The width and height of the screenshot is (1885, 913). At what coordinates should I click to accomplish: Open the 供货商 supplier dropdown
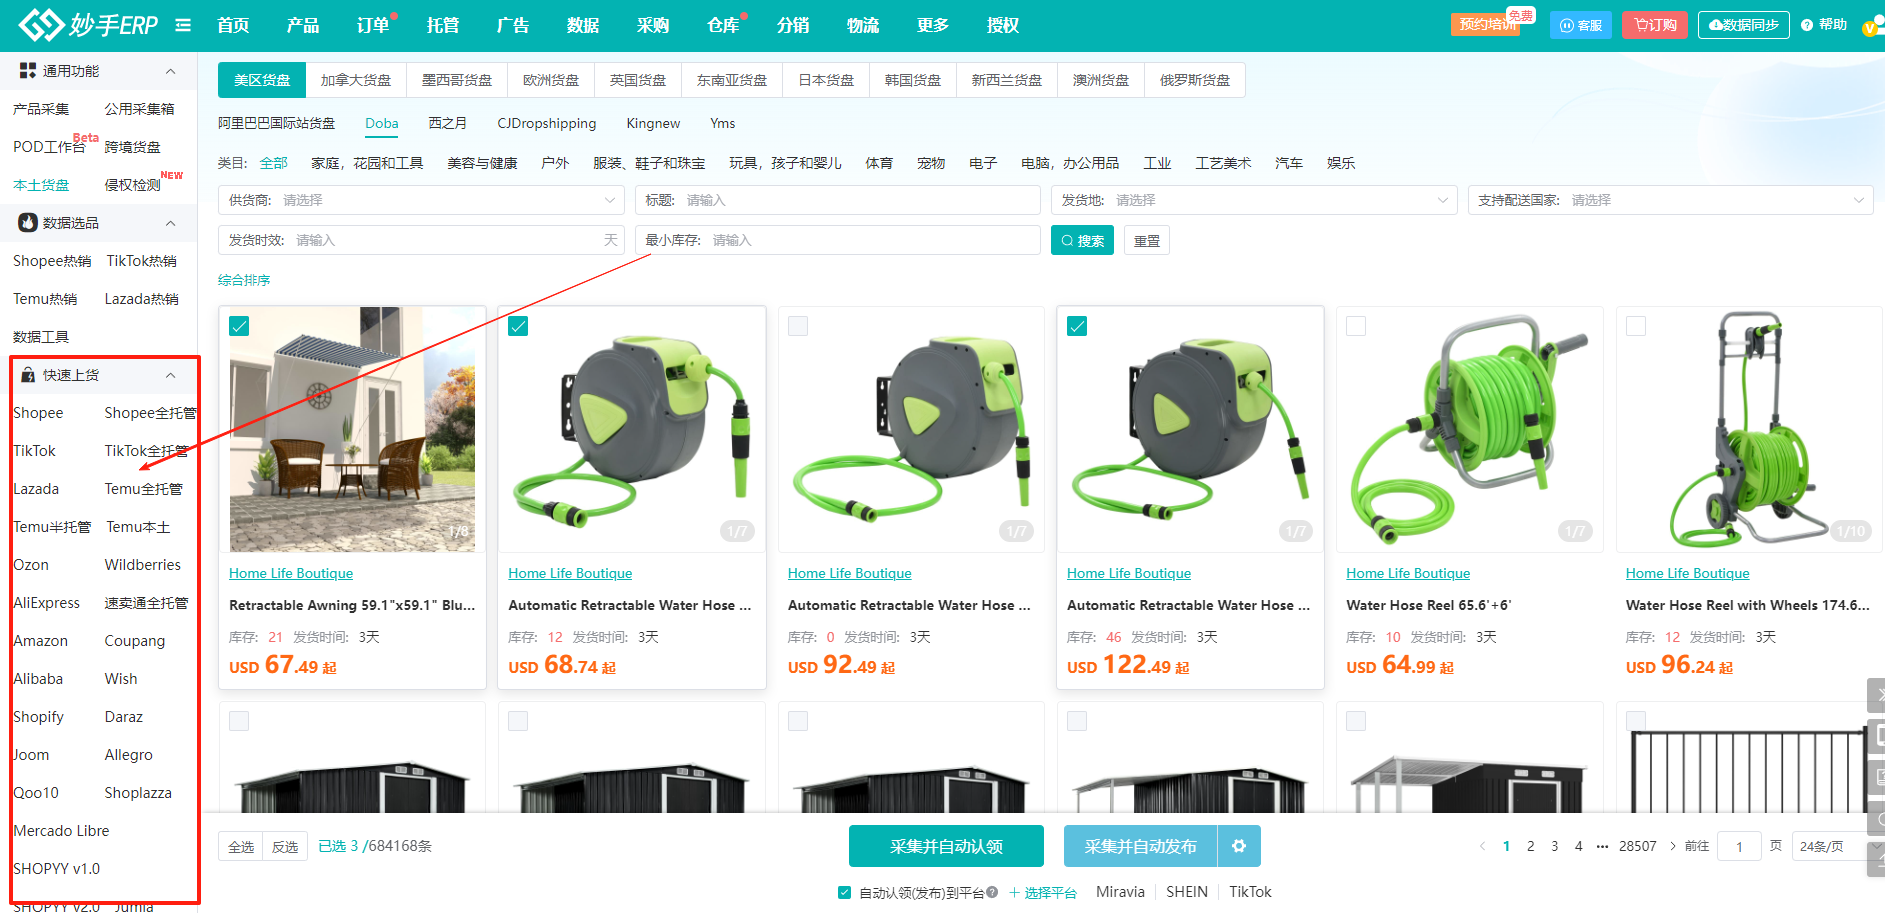tap(421, 200)
